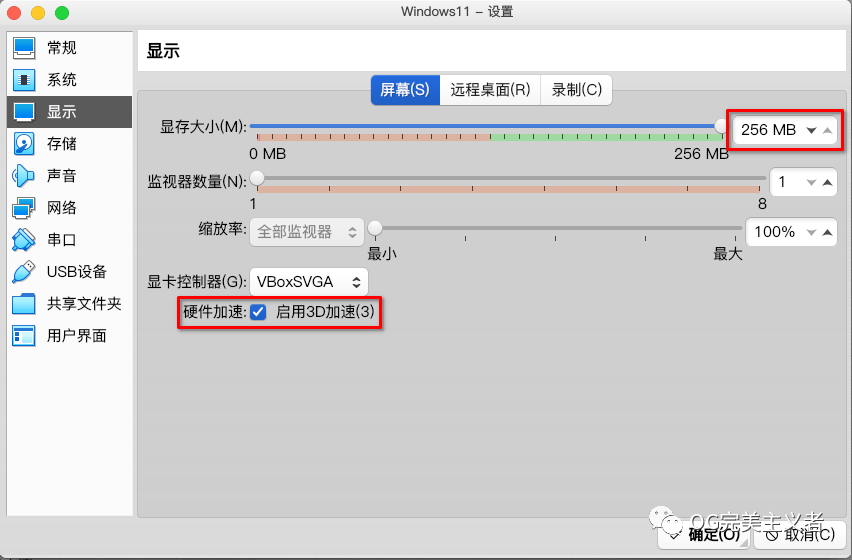Open the USB设备 plug icon
The width and height of the screenshot is (852, 560).
click(x=24, y=272)
